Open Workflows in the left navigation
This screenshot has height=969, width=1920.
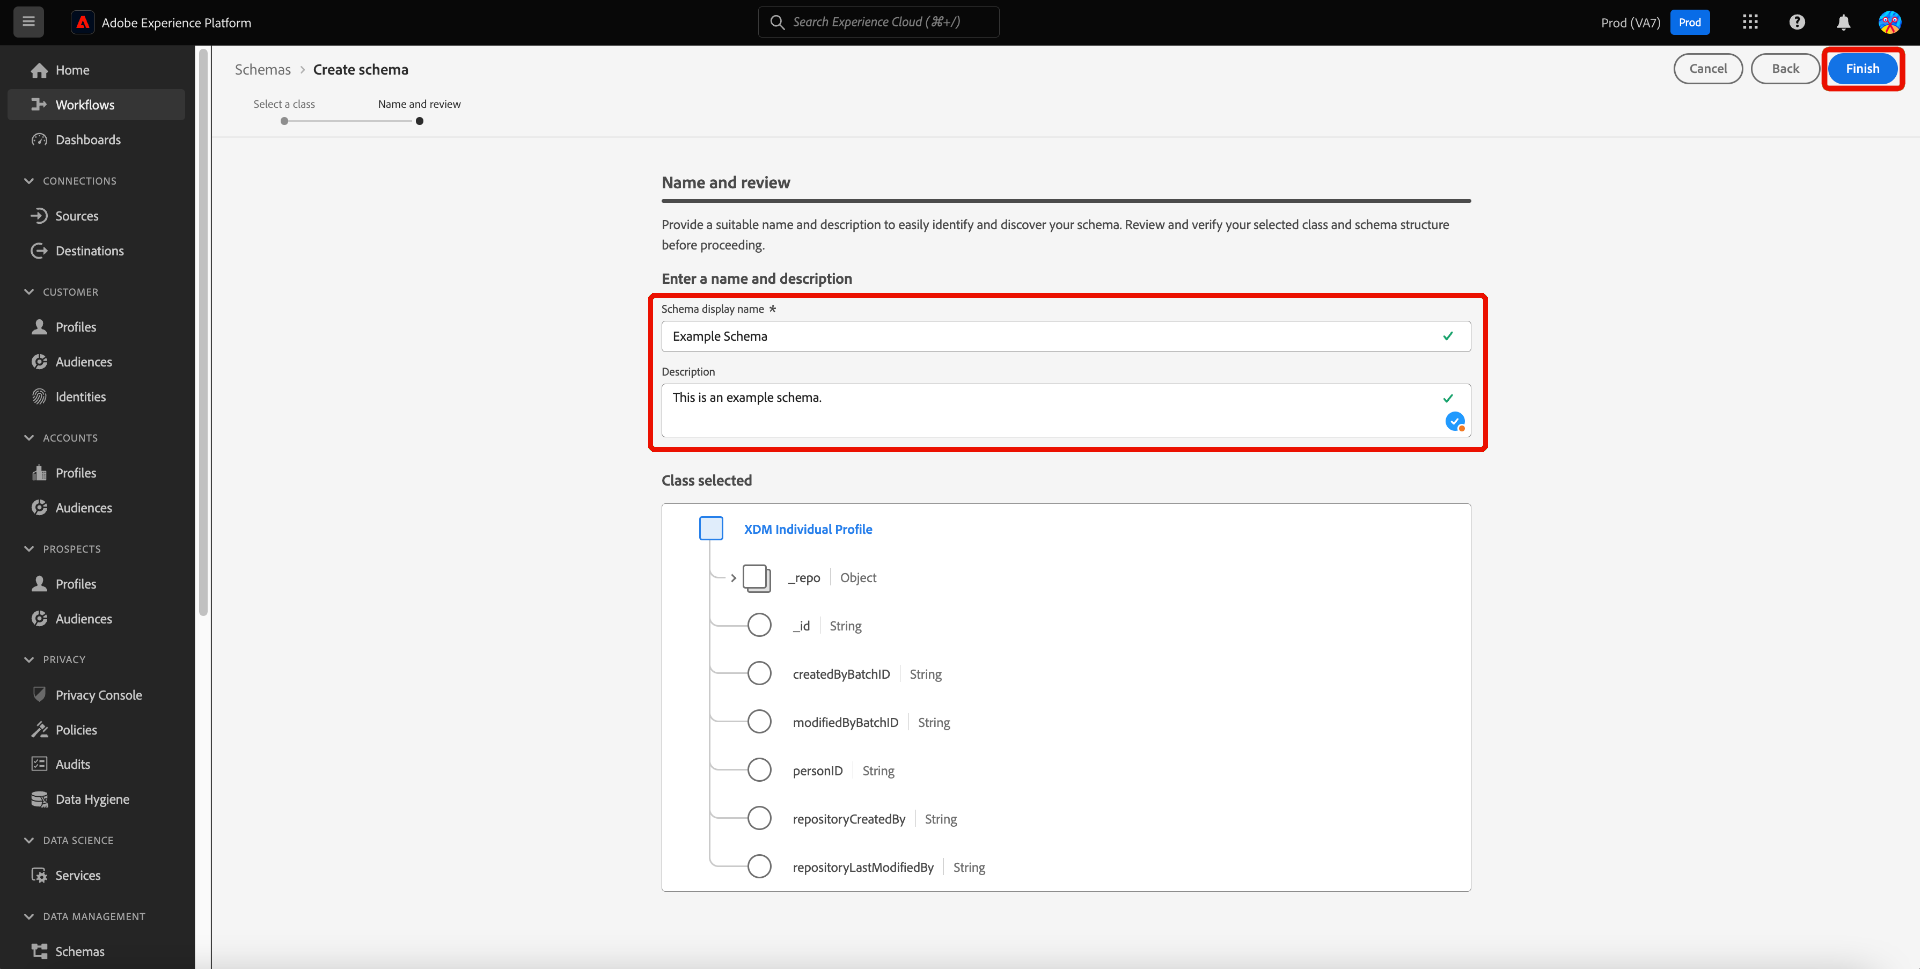click(85, 105)
